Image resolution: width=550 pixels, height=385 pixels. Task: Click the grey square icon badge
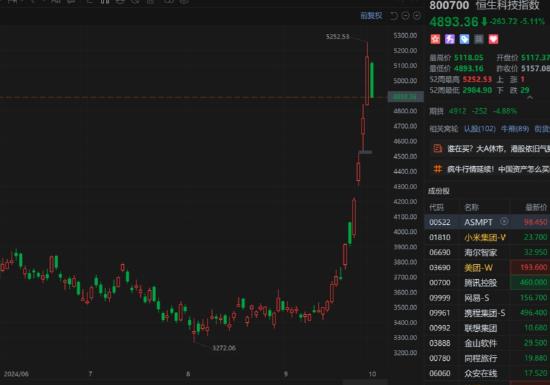click(x=479, y=39)
